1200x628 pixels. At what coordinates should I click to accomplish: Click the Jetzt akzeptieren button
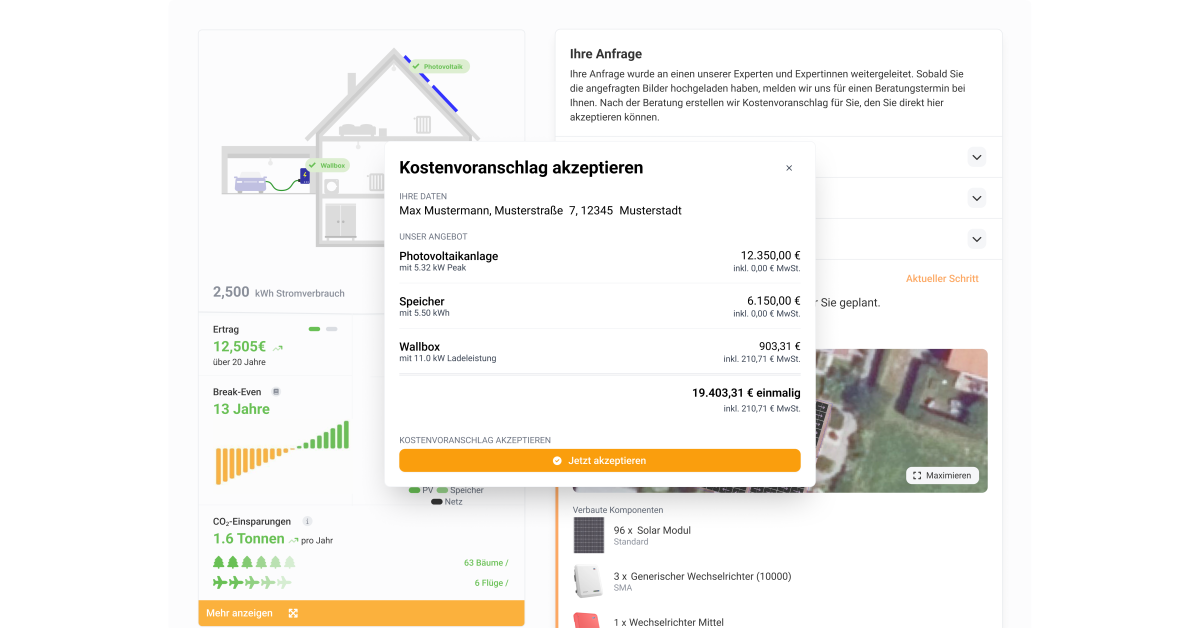[600, 460]
